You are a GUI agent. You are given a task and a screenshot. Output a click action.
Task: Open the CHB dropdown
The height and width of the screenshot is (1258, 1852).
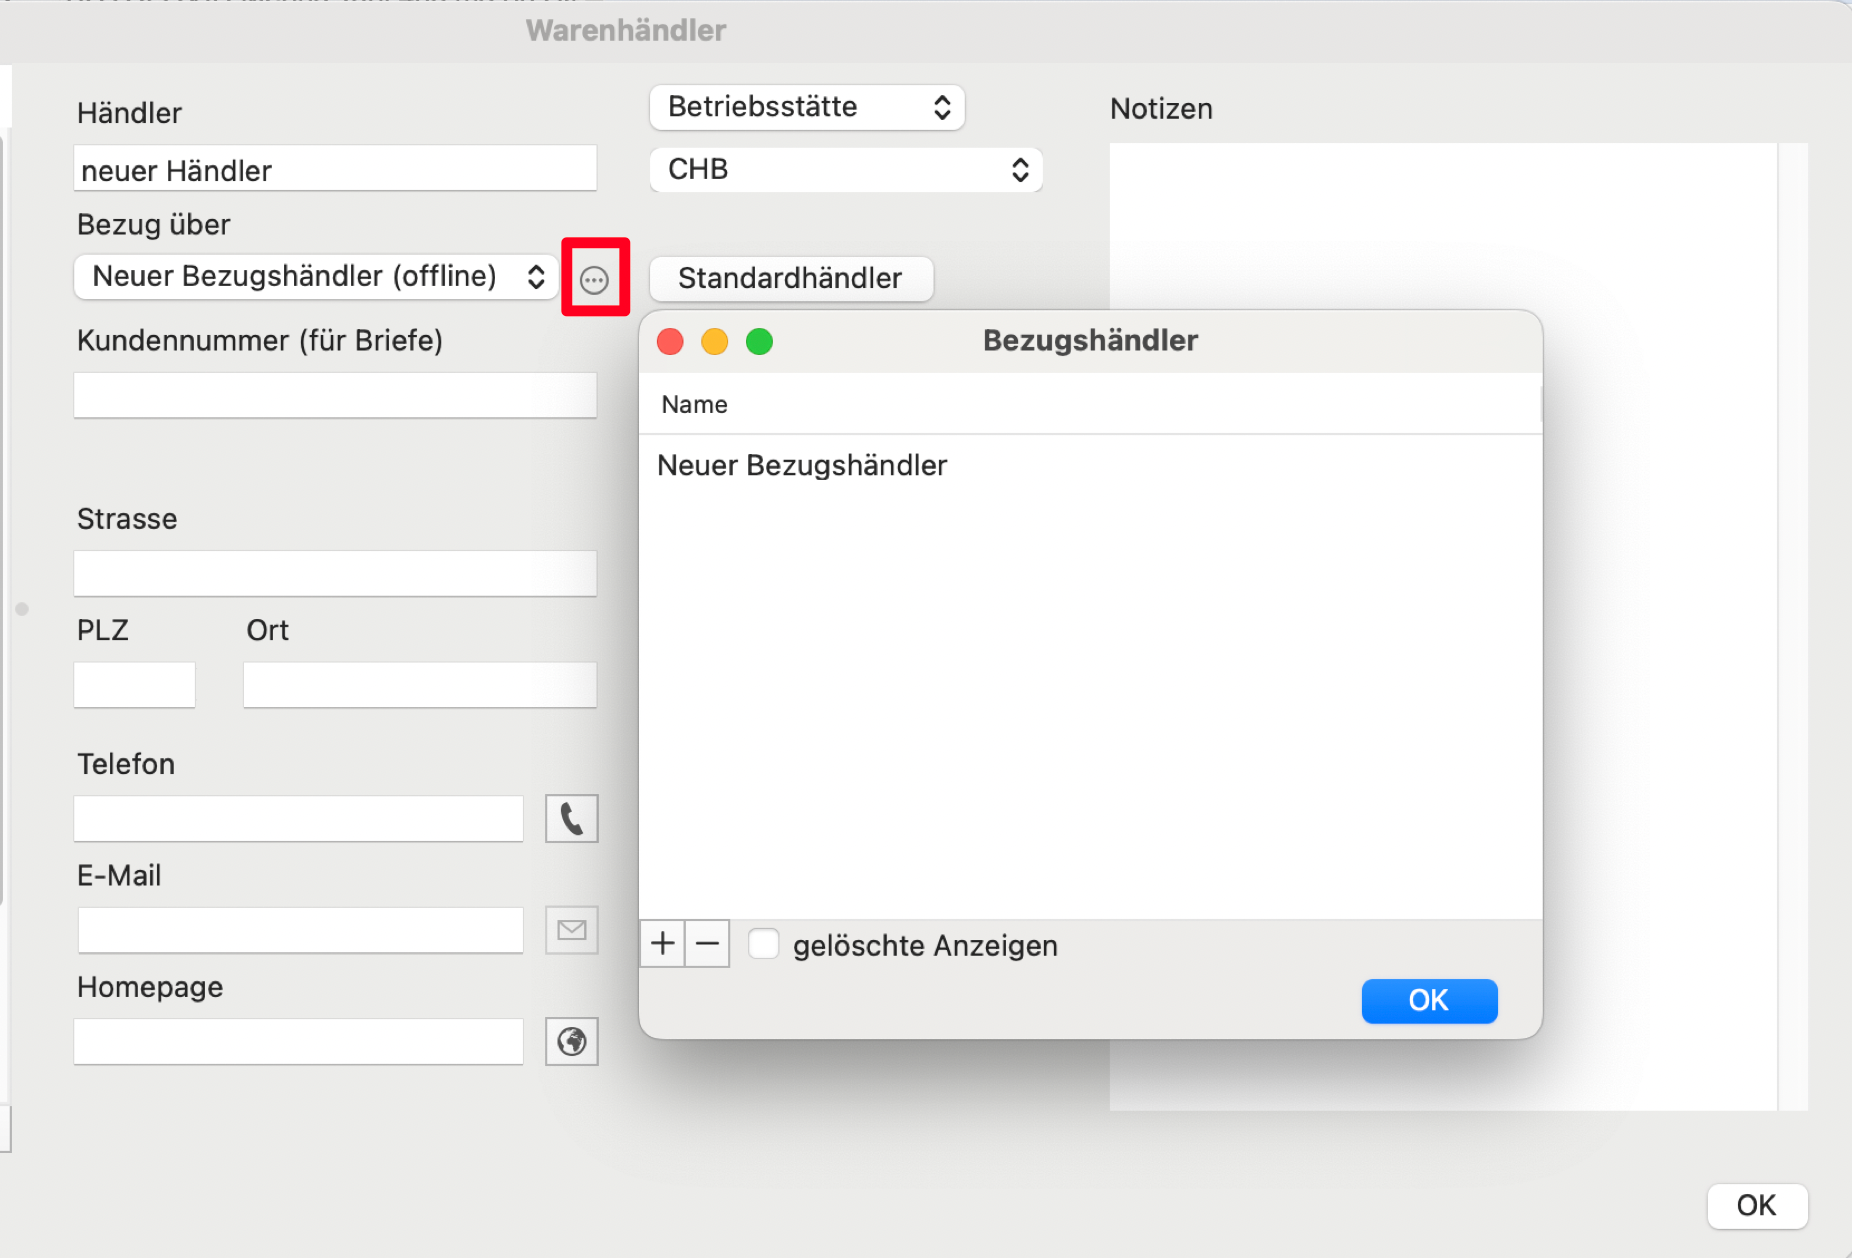coord(846,170)
